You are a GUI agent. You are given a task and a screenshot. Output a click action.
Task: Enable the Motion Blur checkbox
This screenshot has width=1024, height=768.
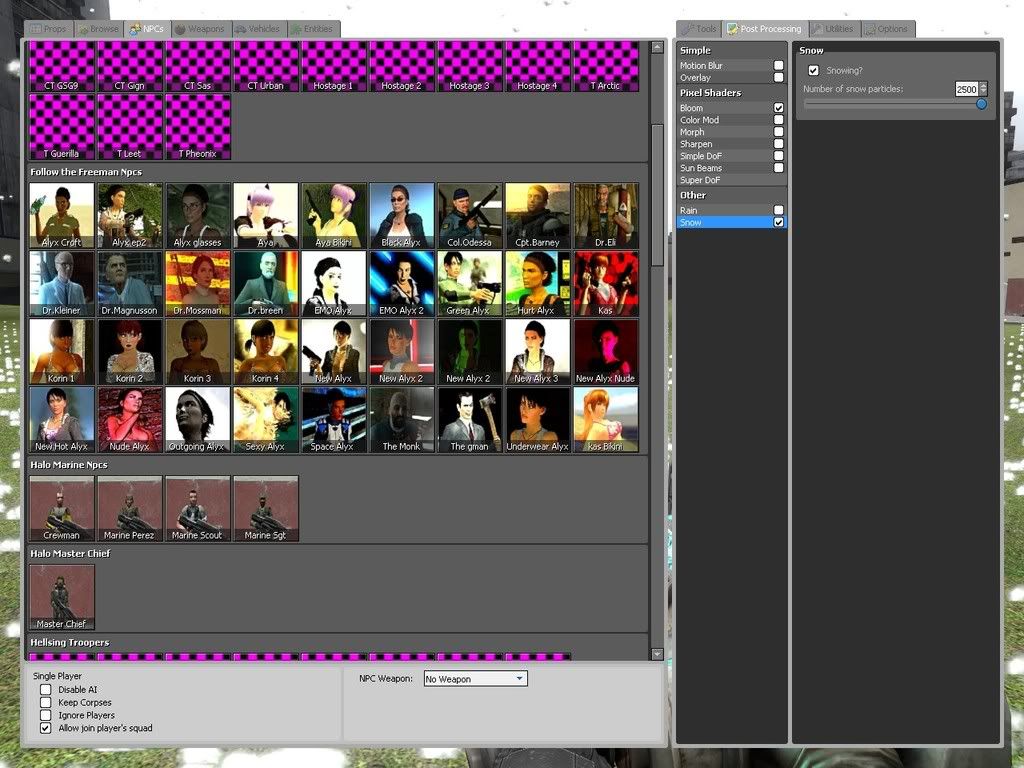(x=778, y=66)
